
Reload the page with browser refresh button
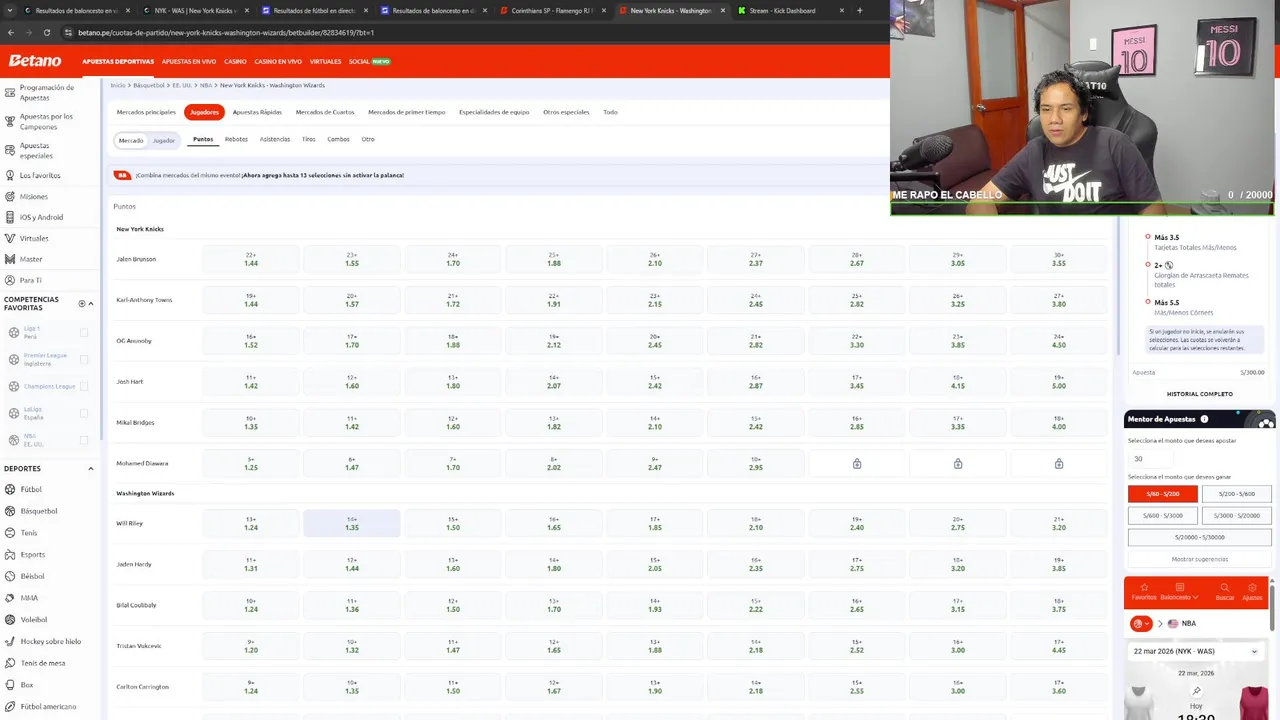[x=46, y=32]
